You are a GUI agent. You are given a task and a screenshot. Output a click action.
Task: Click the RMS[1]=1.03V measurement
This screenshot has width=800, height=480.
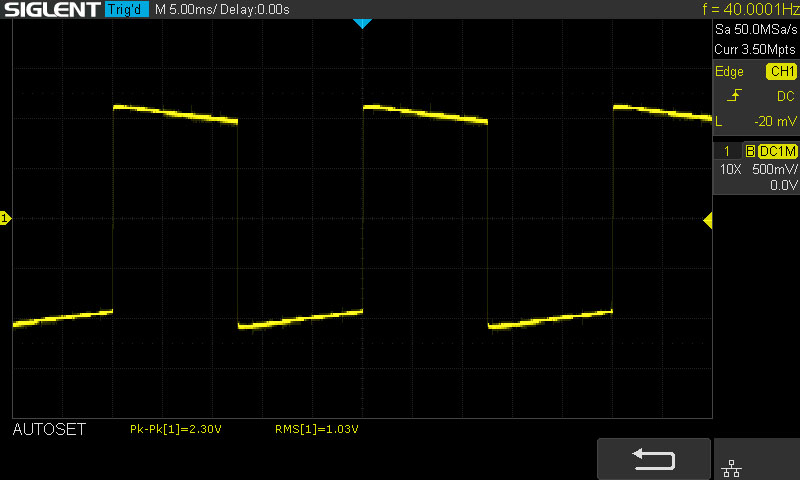[x=316, y=430]
